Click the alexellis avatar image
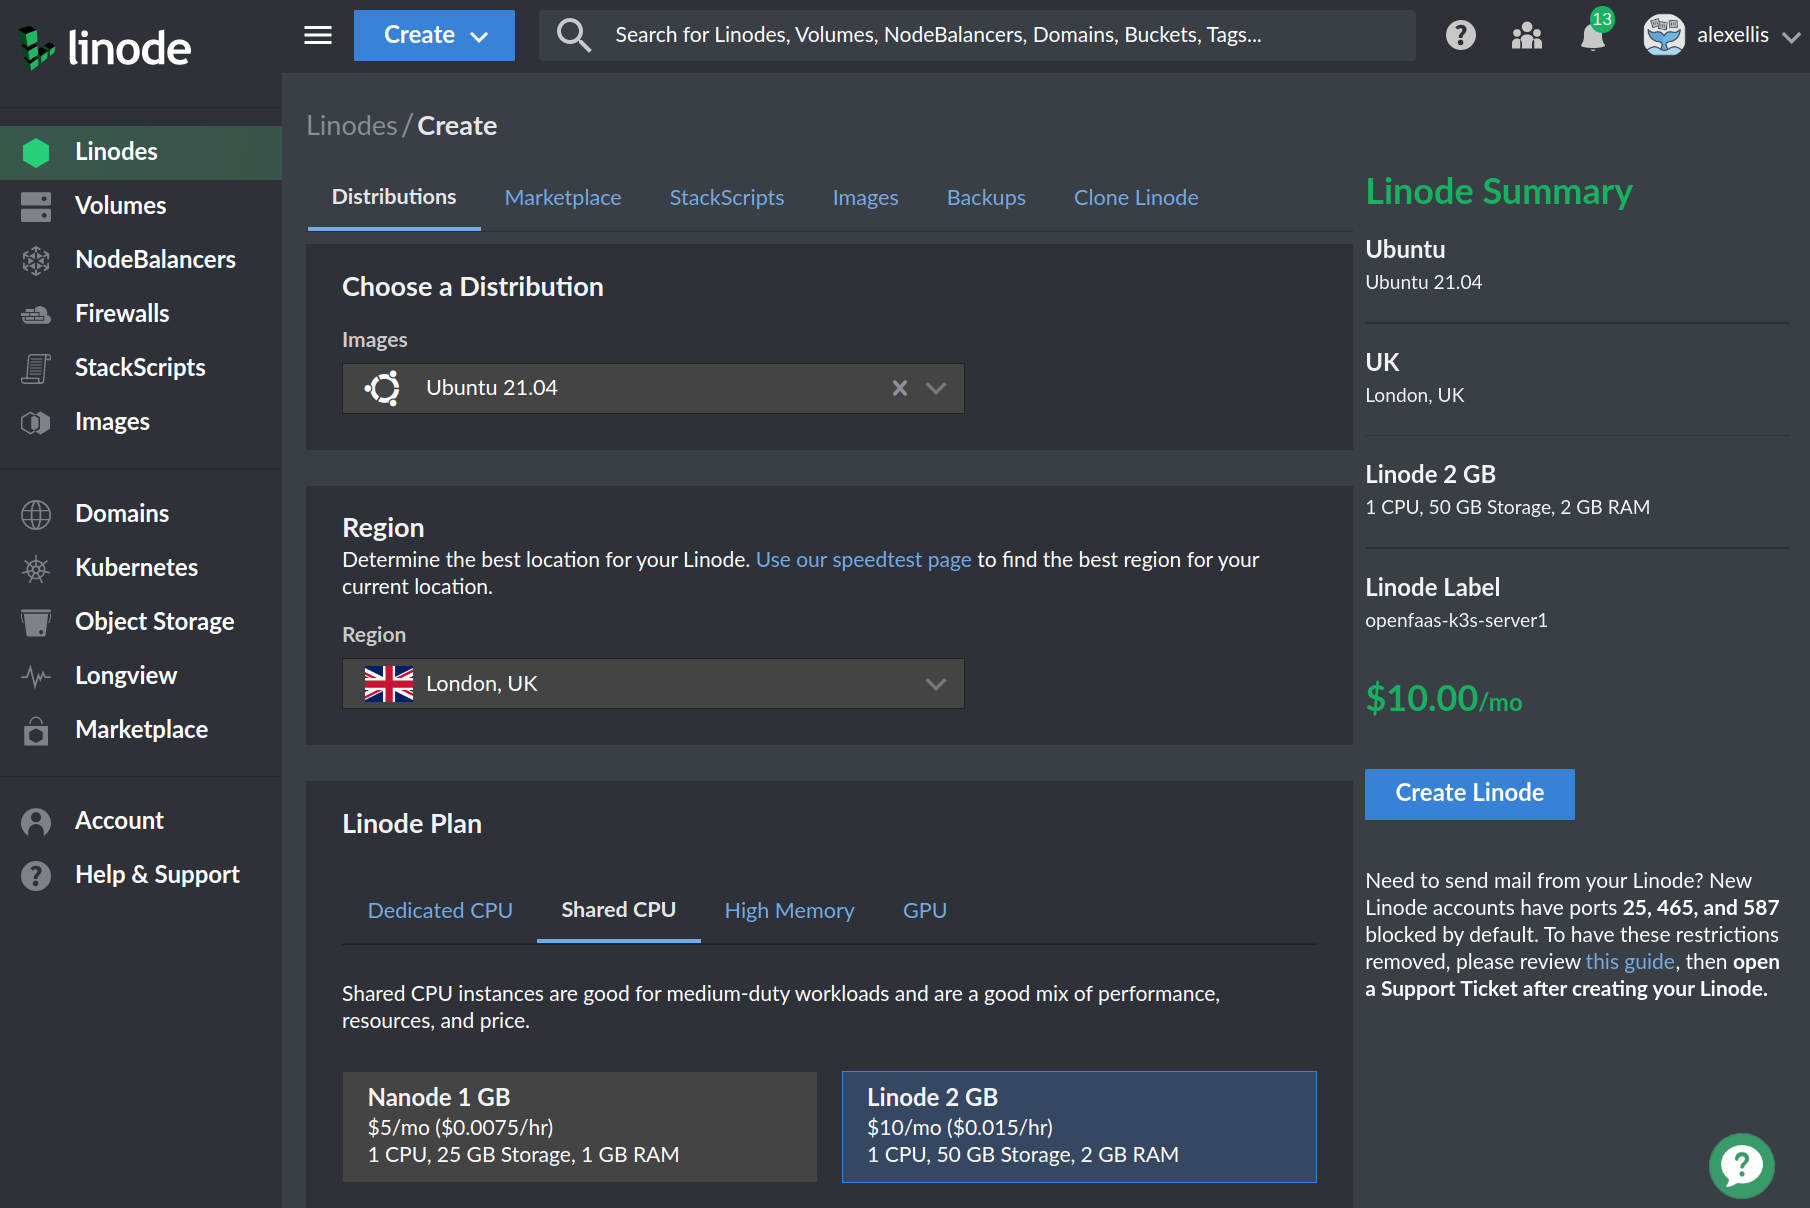Image resolution: width=1810 pixels, height=1208 pixels. tap(1664, 35)
